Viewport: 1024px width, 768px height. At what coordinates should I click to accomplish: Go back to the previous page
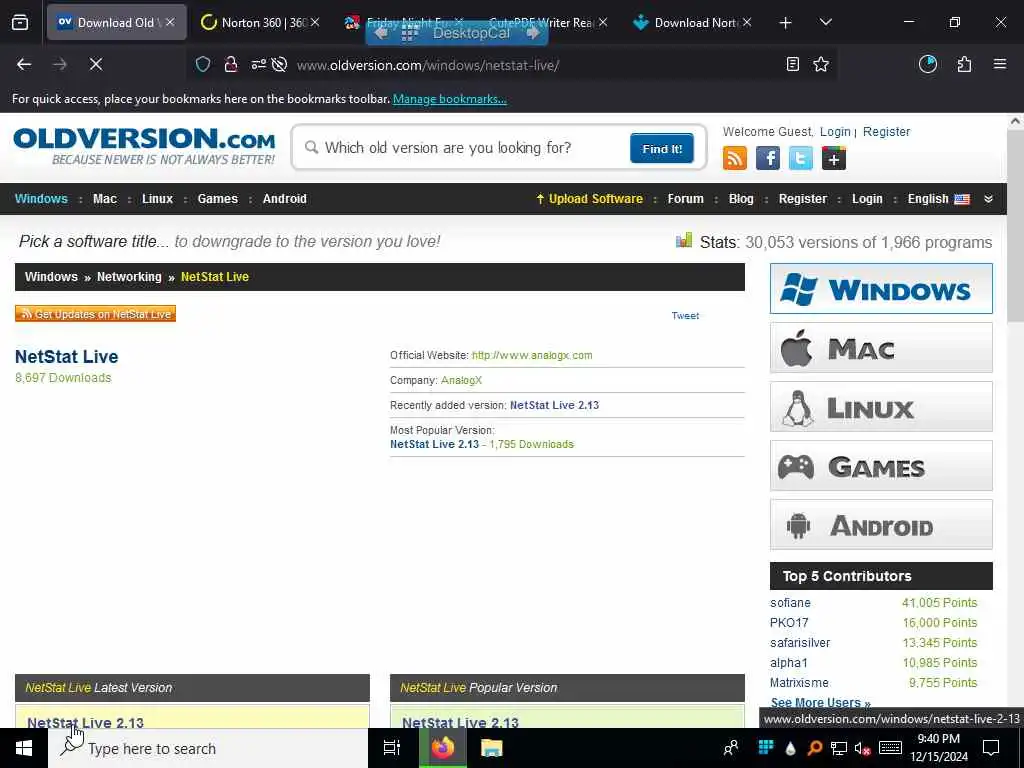coord(24,64)
